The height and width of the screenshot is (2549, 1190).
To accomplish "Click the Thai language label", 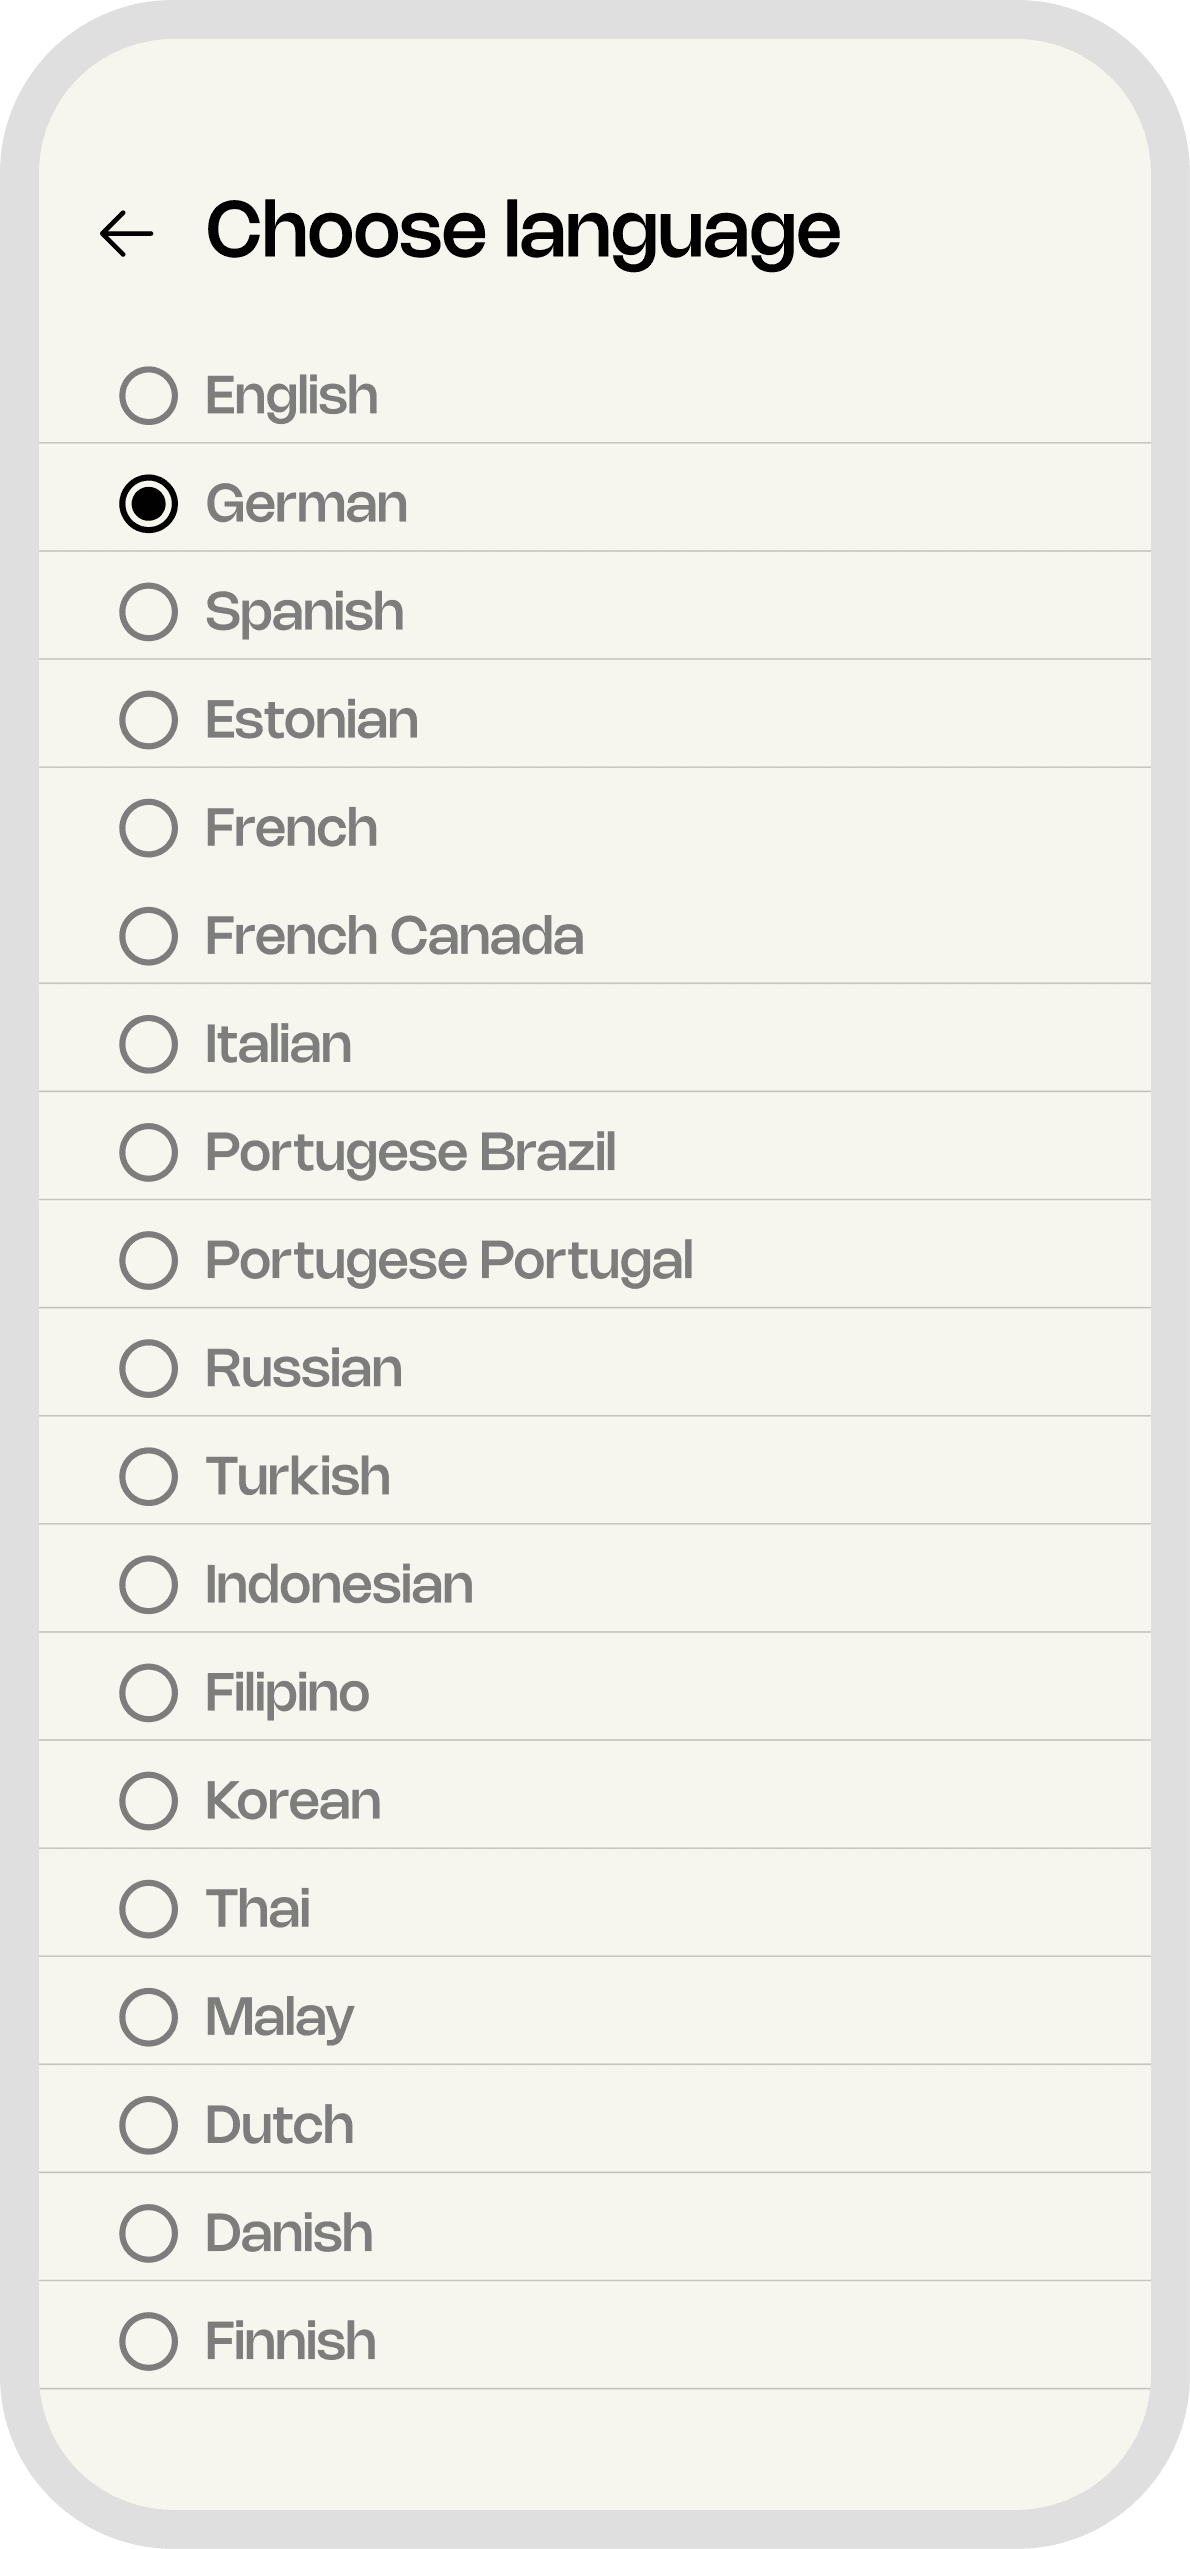I will point(258,1908).
